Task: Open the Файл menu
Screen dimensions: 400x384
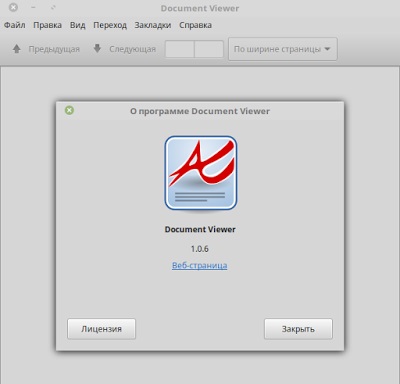Action: pyautogui.click(x=14, y=25)
